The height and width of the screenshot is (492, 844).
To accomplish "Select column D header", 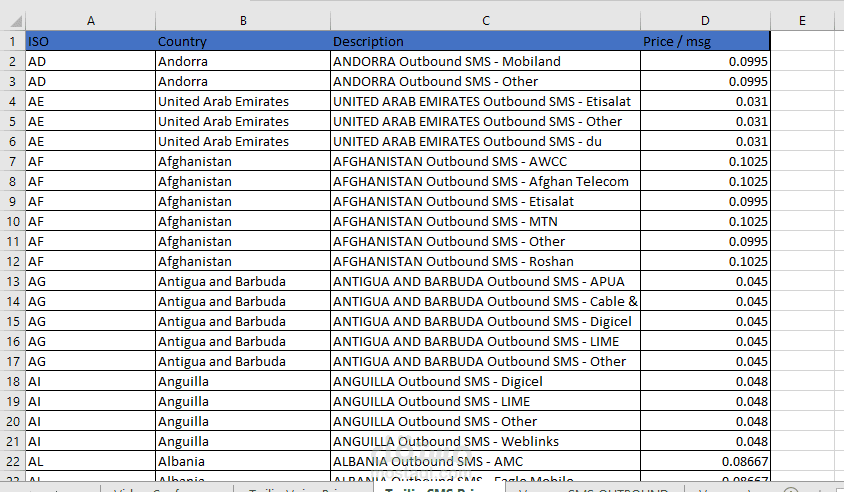I will (705, 20).
